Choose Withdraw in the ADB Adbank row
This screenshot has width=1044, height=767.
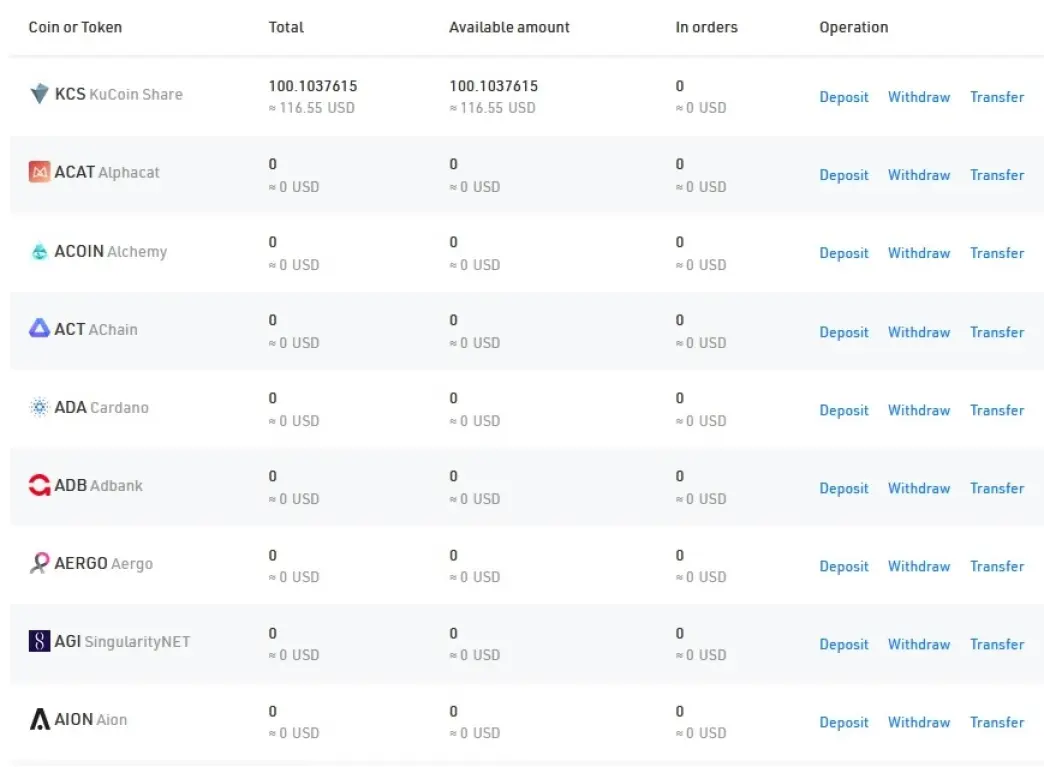coord(919,488)
